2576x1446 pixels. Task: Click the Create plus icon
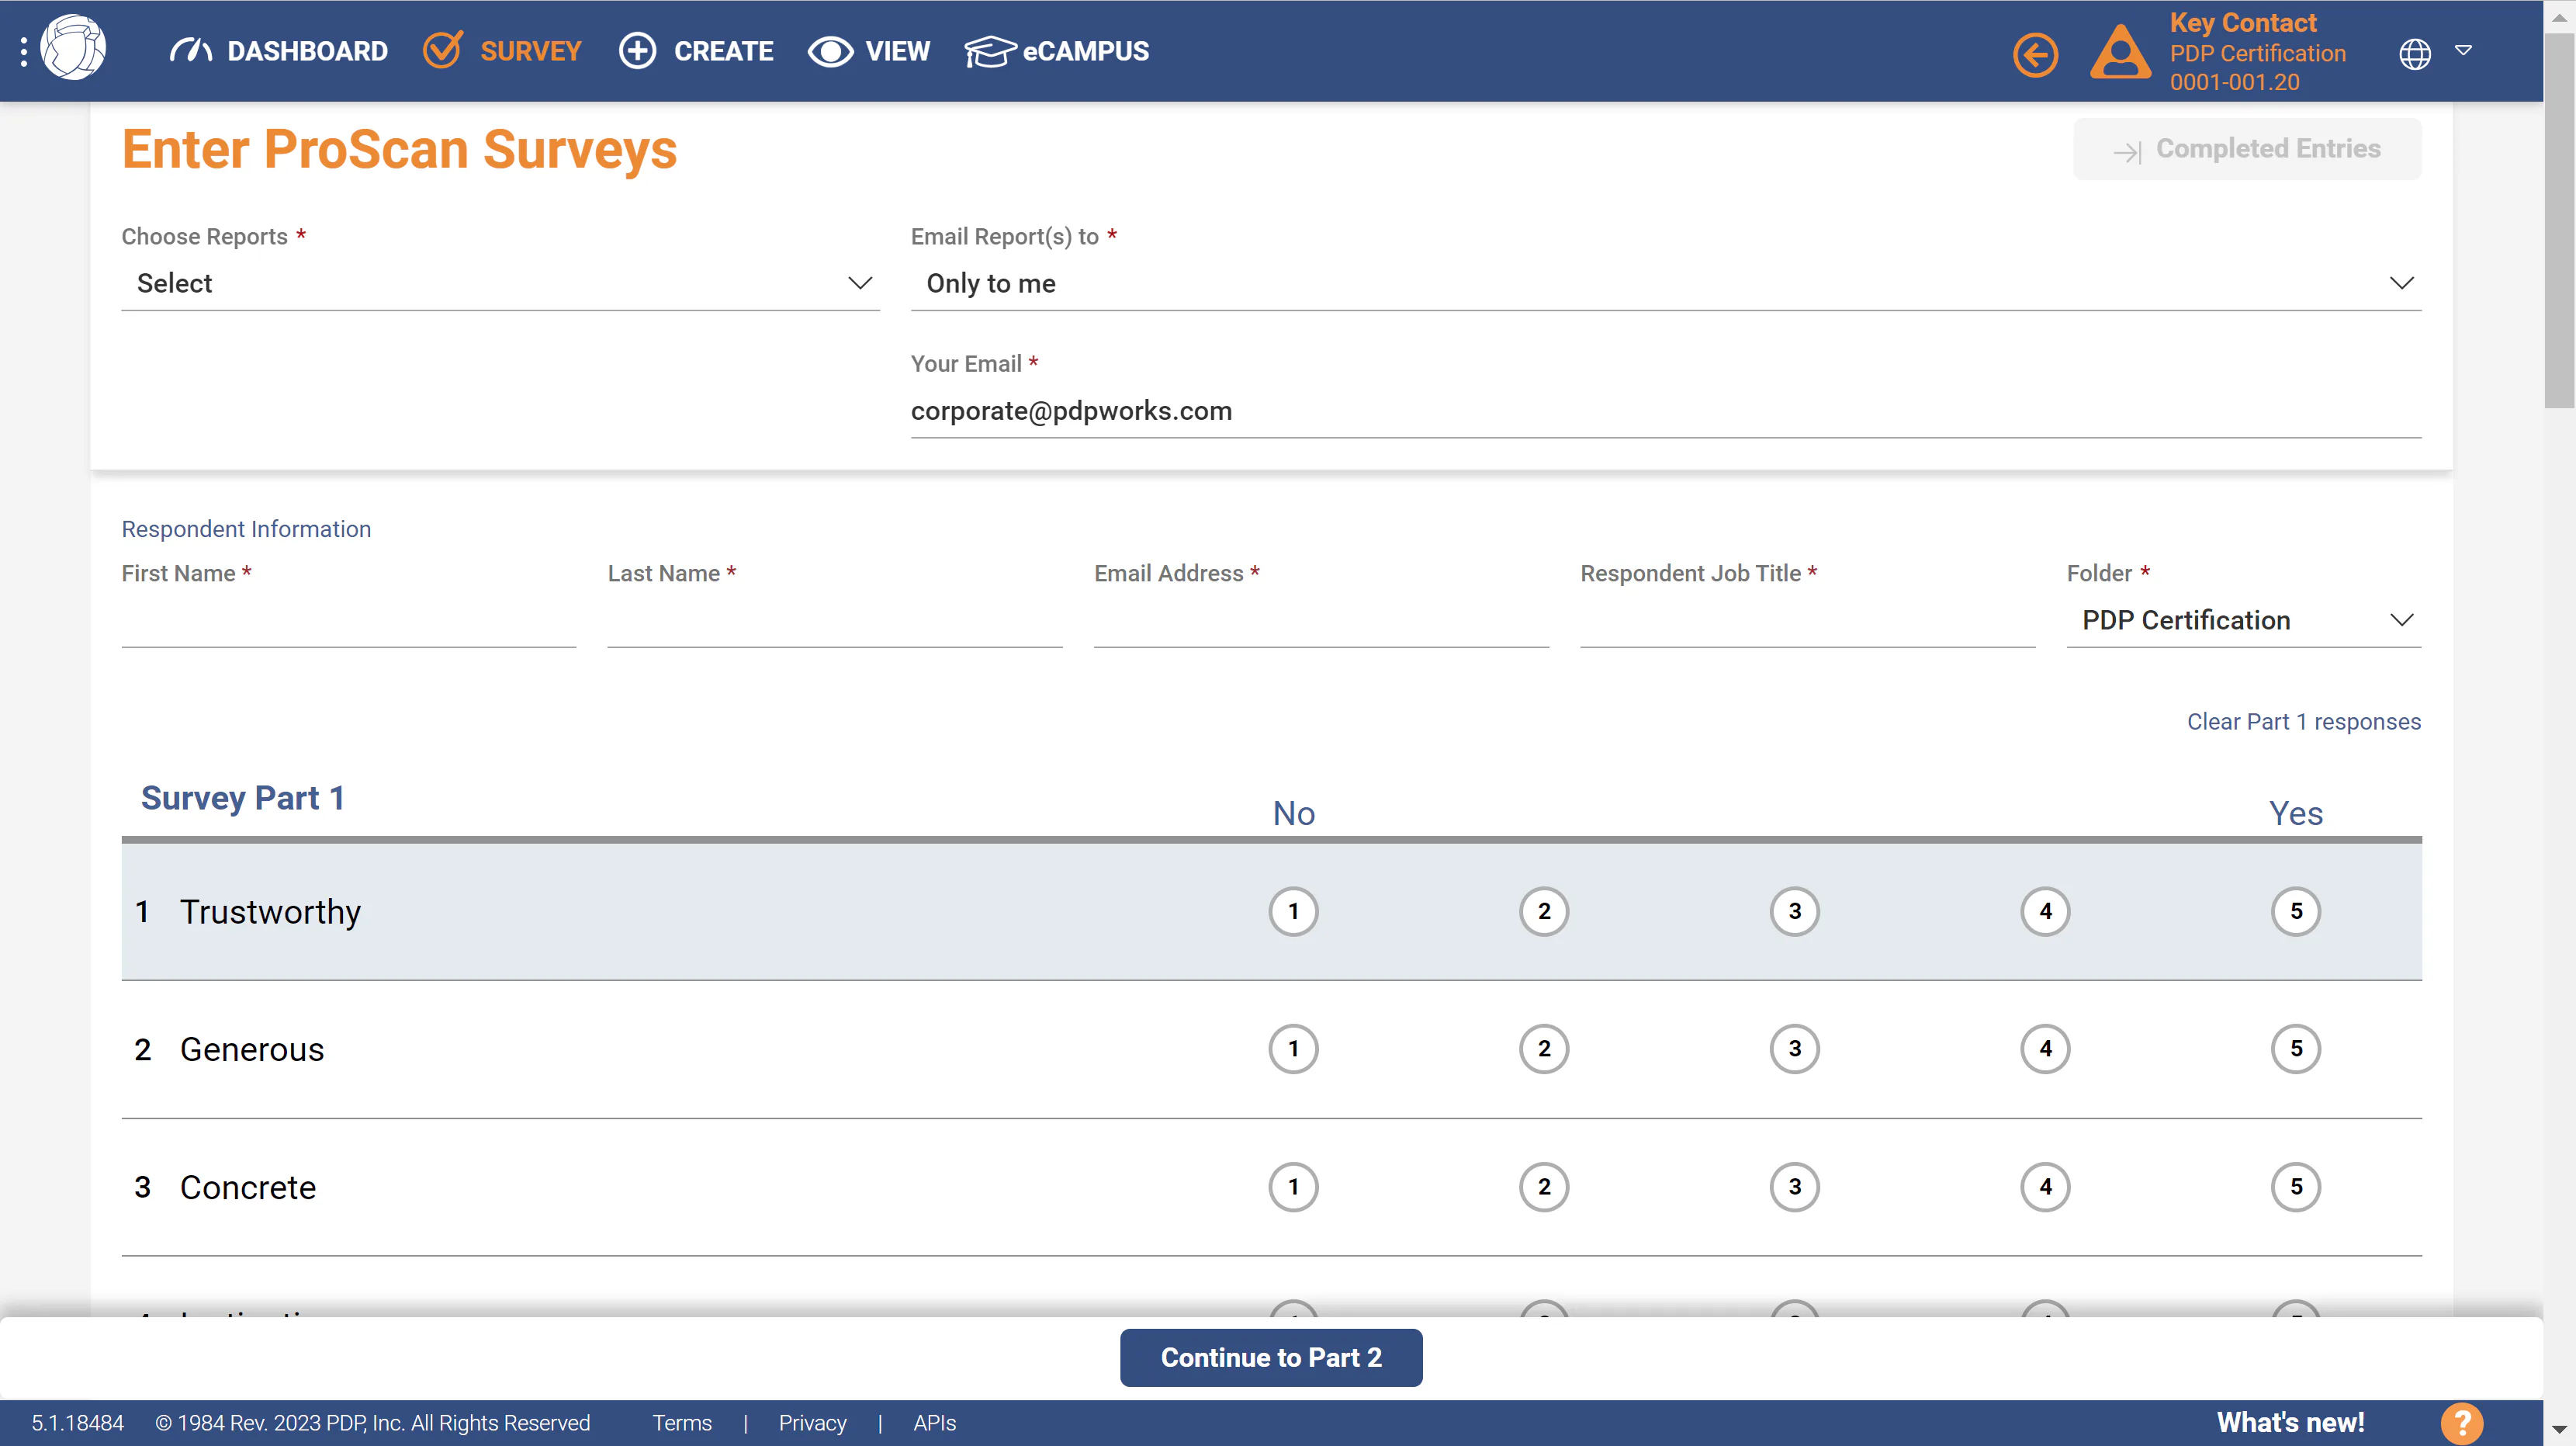pyautogui.click(x=637, y=51)
